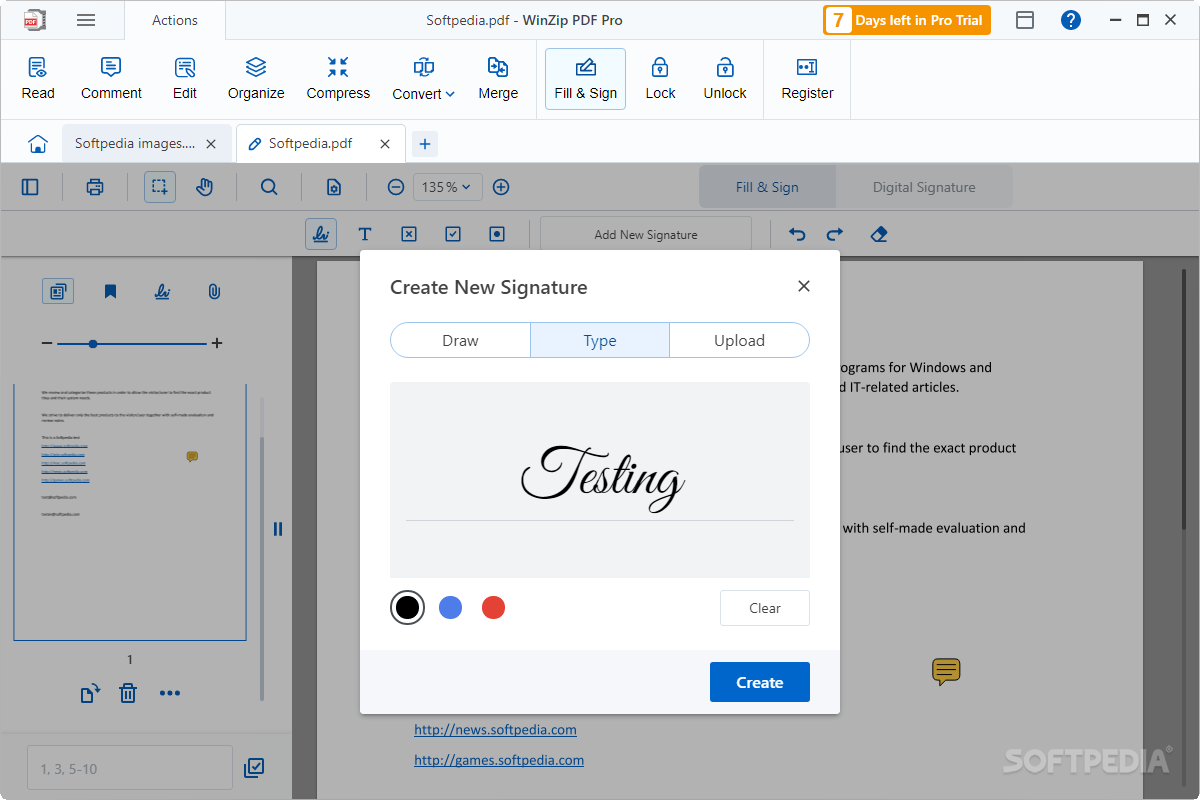Choose the black signature color

click(407, 607)
